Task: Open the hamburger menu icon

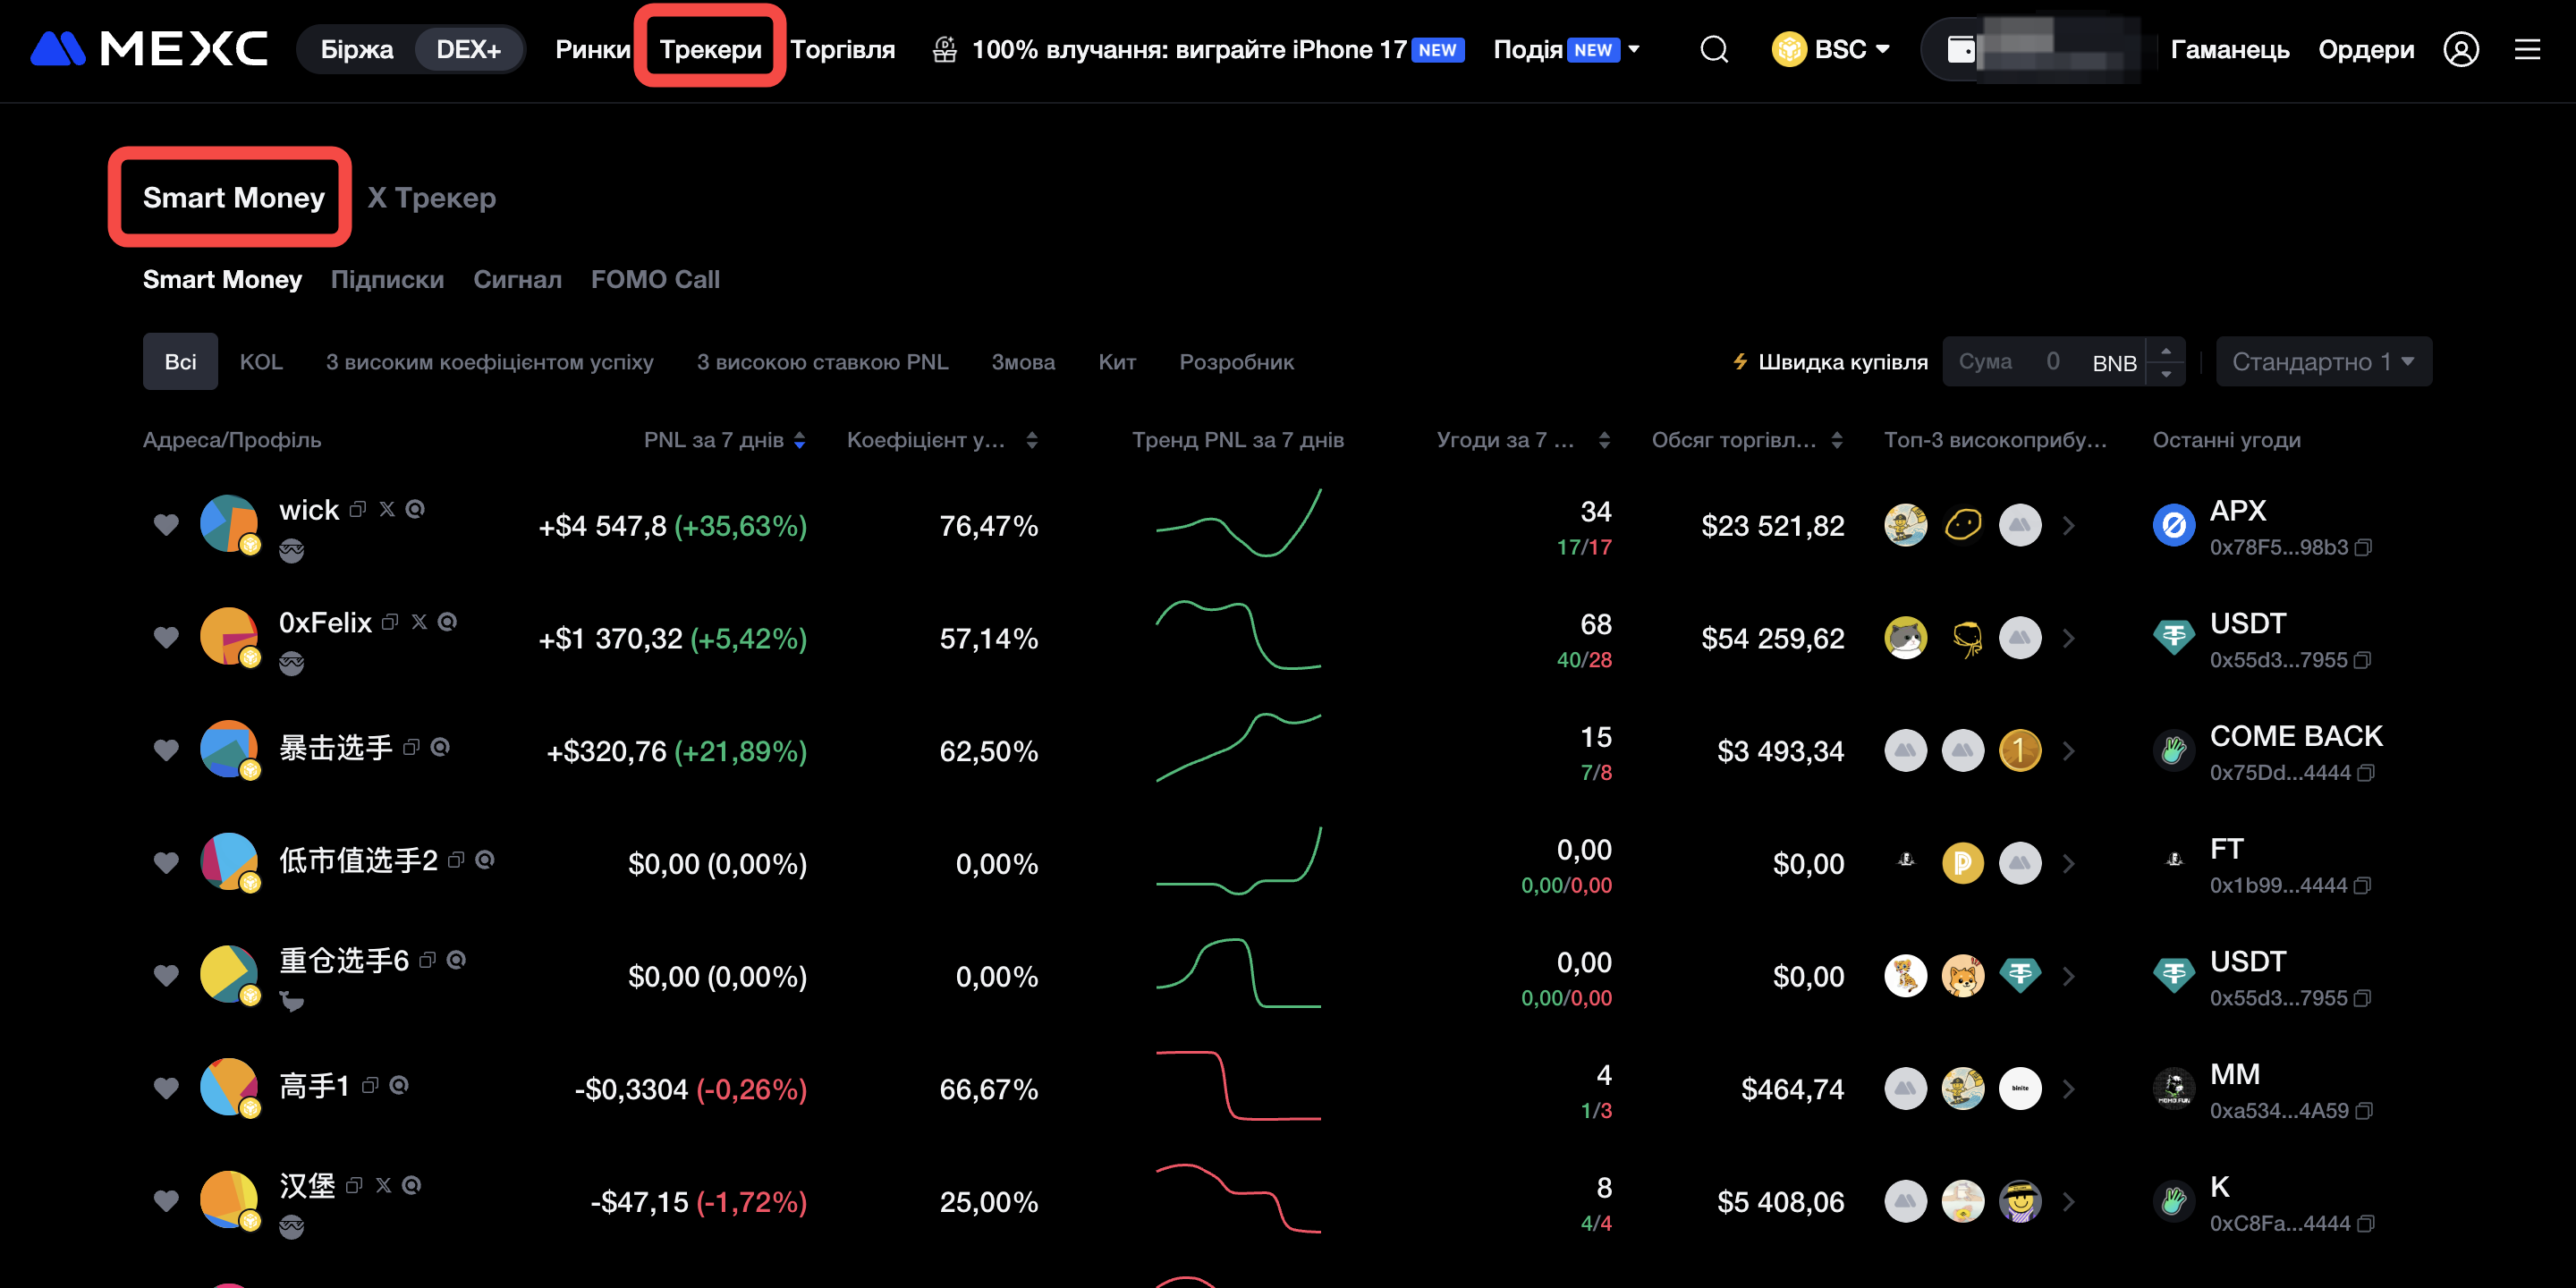Action: click(2527, 49)
